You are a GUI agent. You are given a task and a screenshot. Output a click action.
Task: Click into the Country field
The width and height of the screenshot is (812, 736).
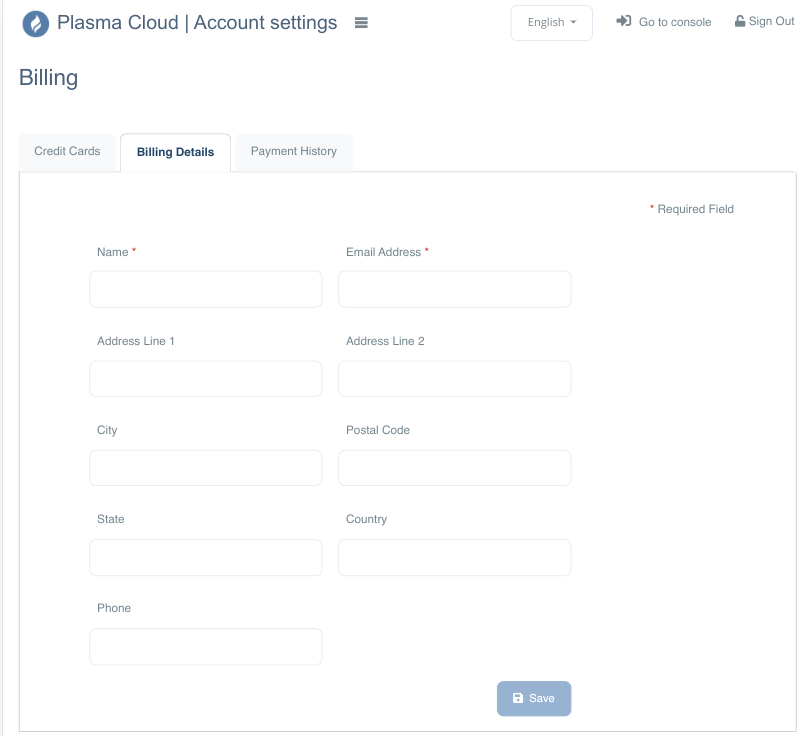click(455, 557)
